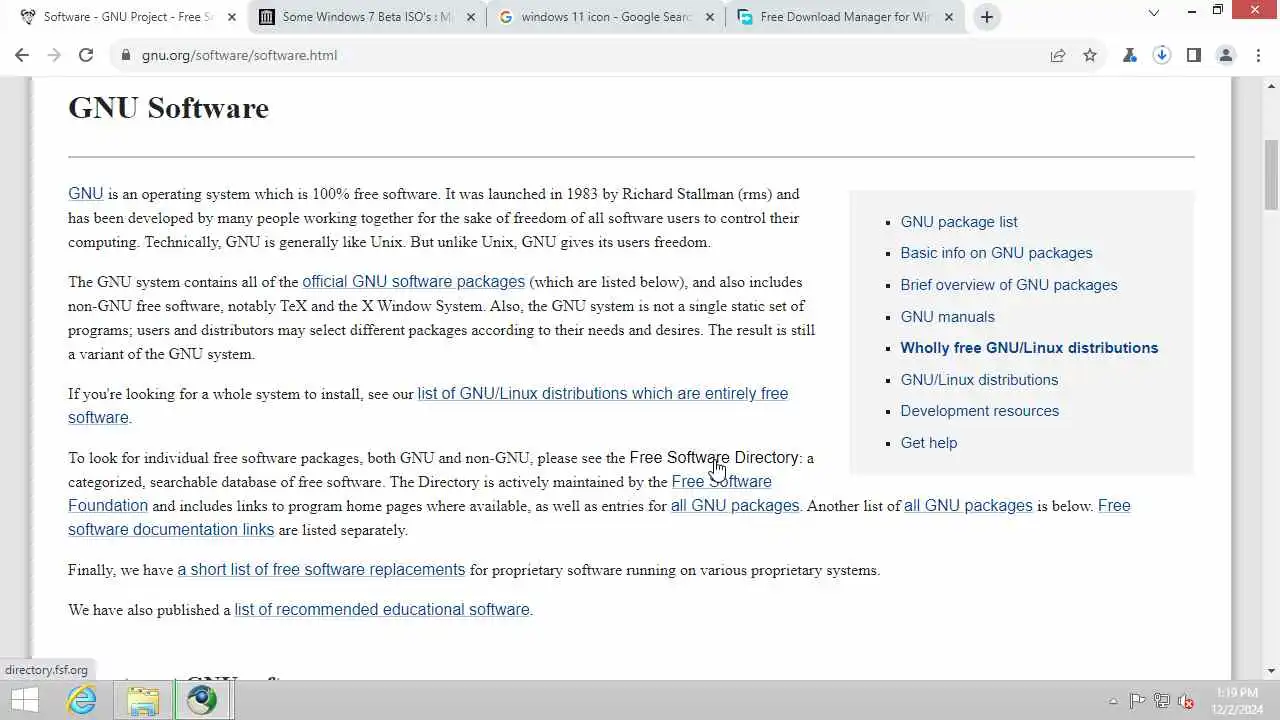
Task: Click the page vertical scrollbar thumb
Action: (x=1271, y=175)
